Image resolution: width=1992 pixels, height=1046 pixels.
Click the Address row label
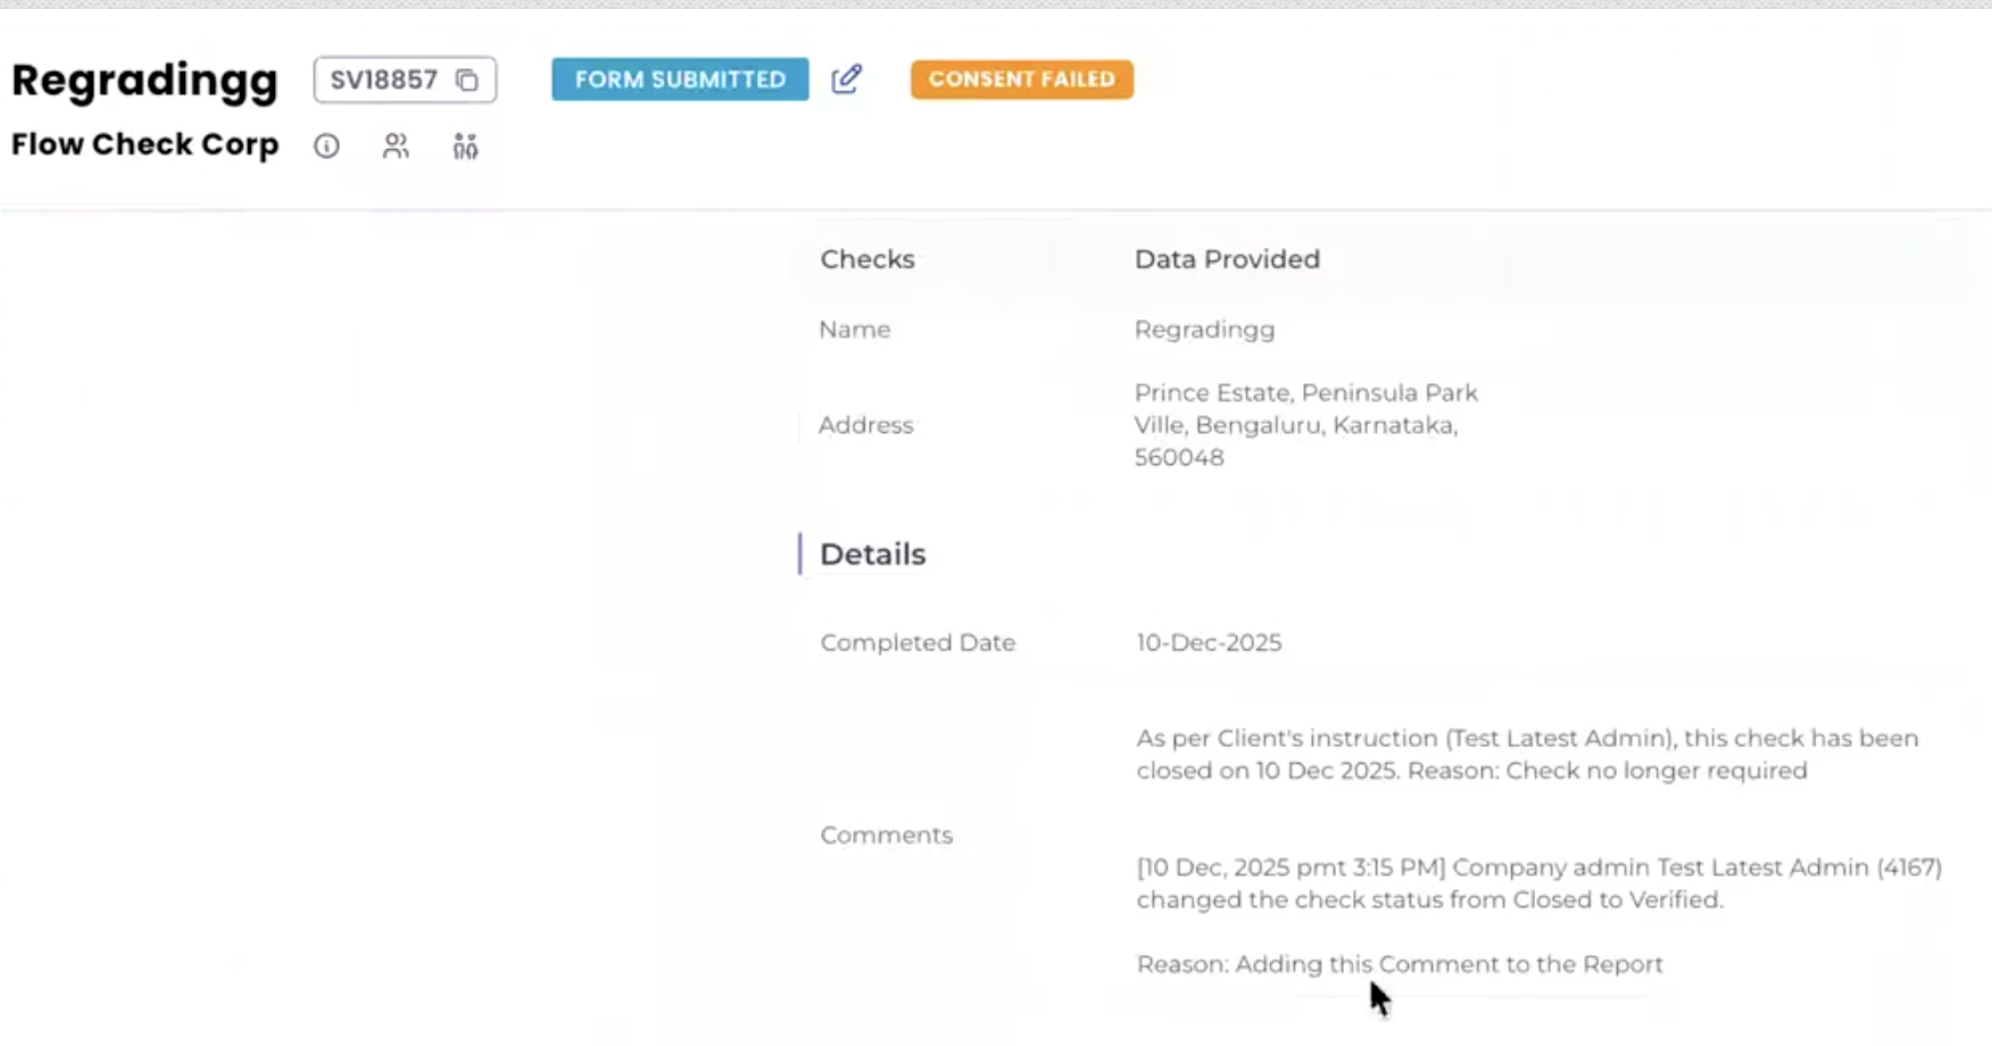point(865,425)
